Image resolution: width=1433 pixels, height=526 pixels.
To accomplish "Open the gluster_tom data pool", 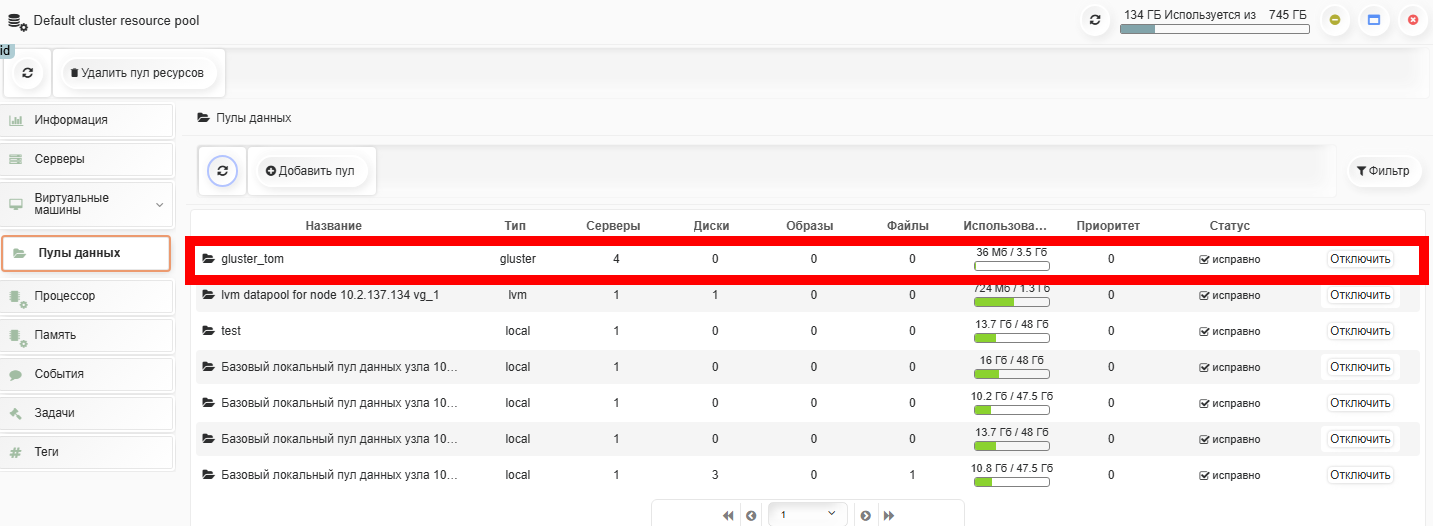I will tap(253, 259).
